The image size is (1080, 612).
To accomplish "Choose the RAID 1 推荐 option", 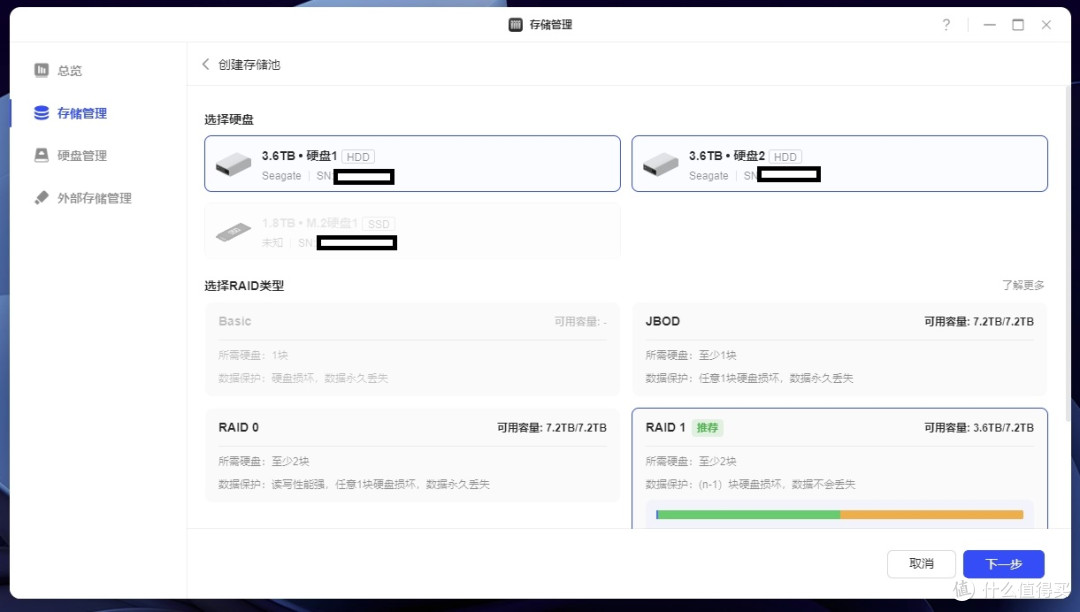I will pyautogui.click(x=839, y=469).
